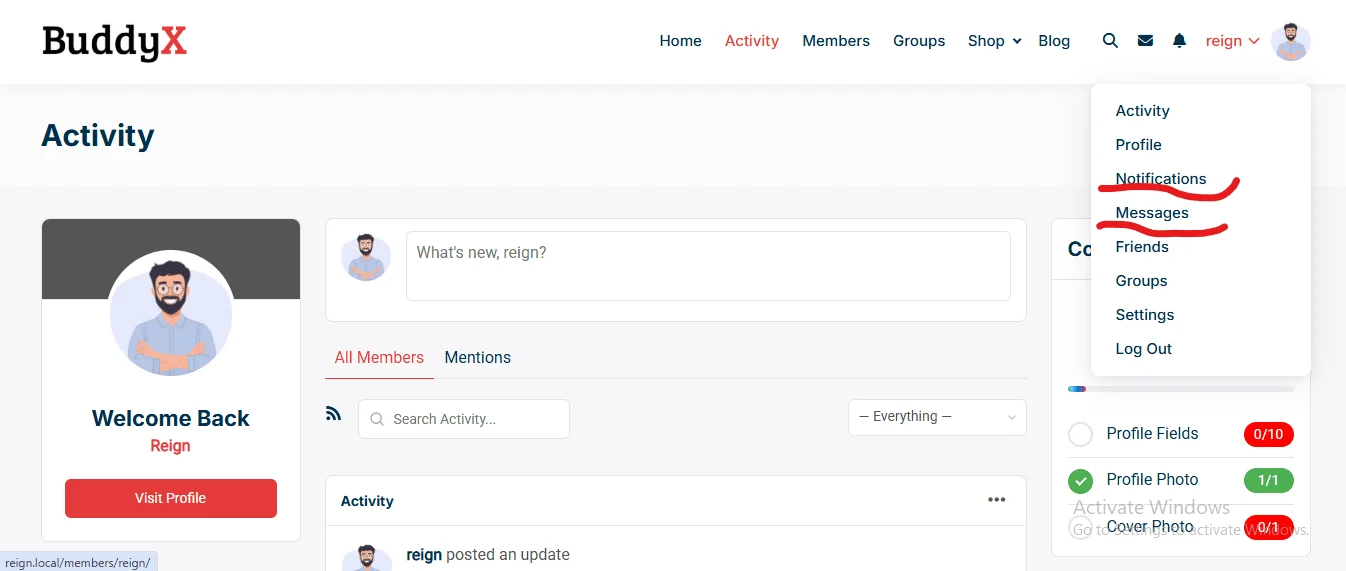Select Groups in the user dropdown

(x=1141, y=281)
